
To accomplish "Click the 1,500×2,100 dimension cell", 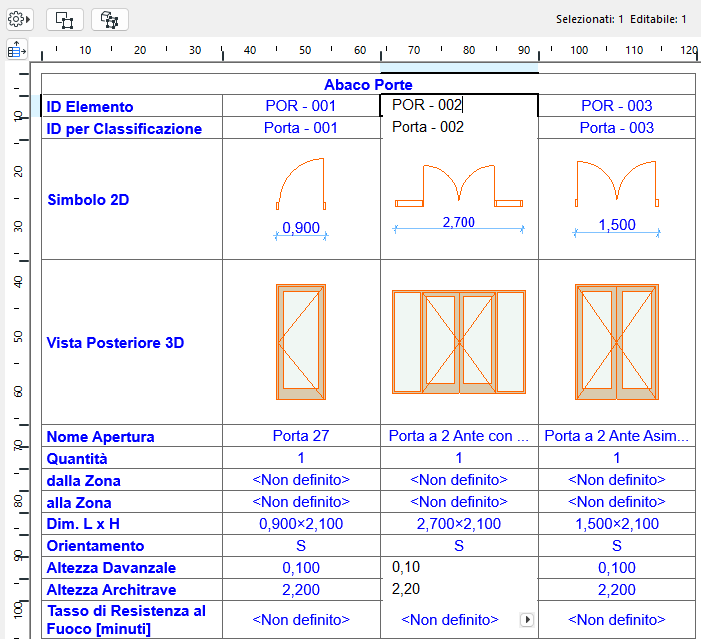I will point(617,524).
